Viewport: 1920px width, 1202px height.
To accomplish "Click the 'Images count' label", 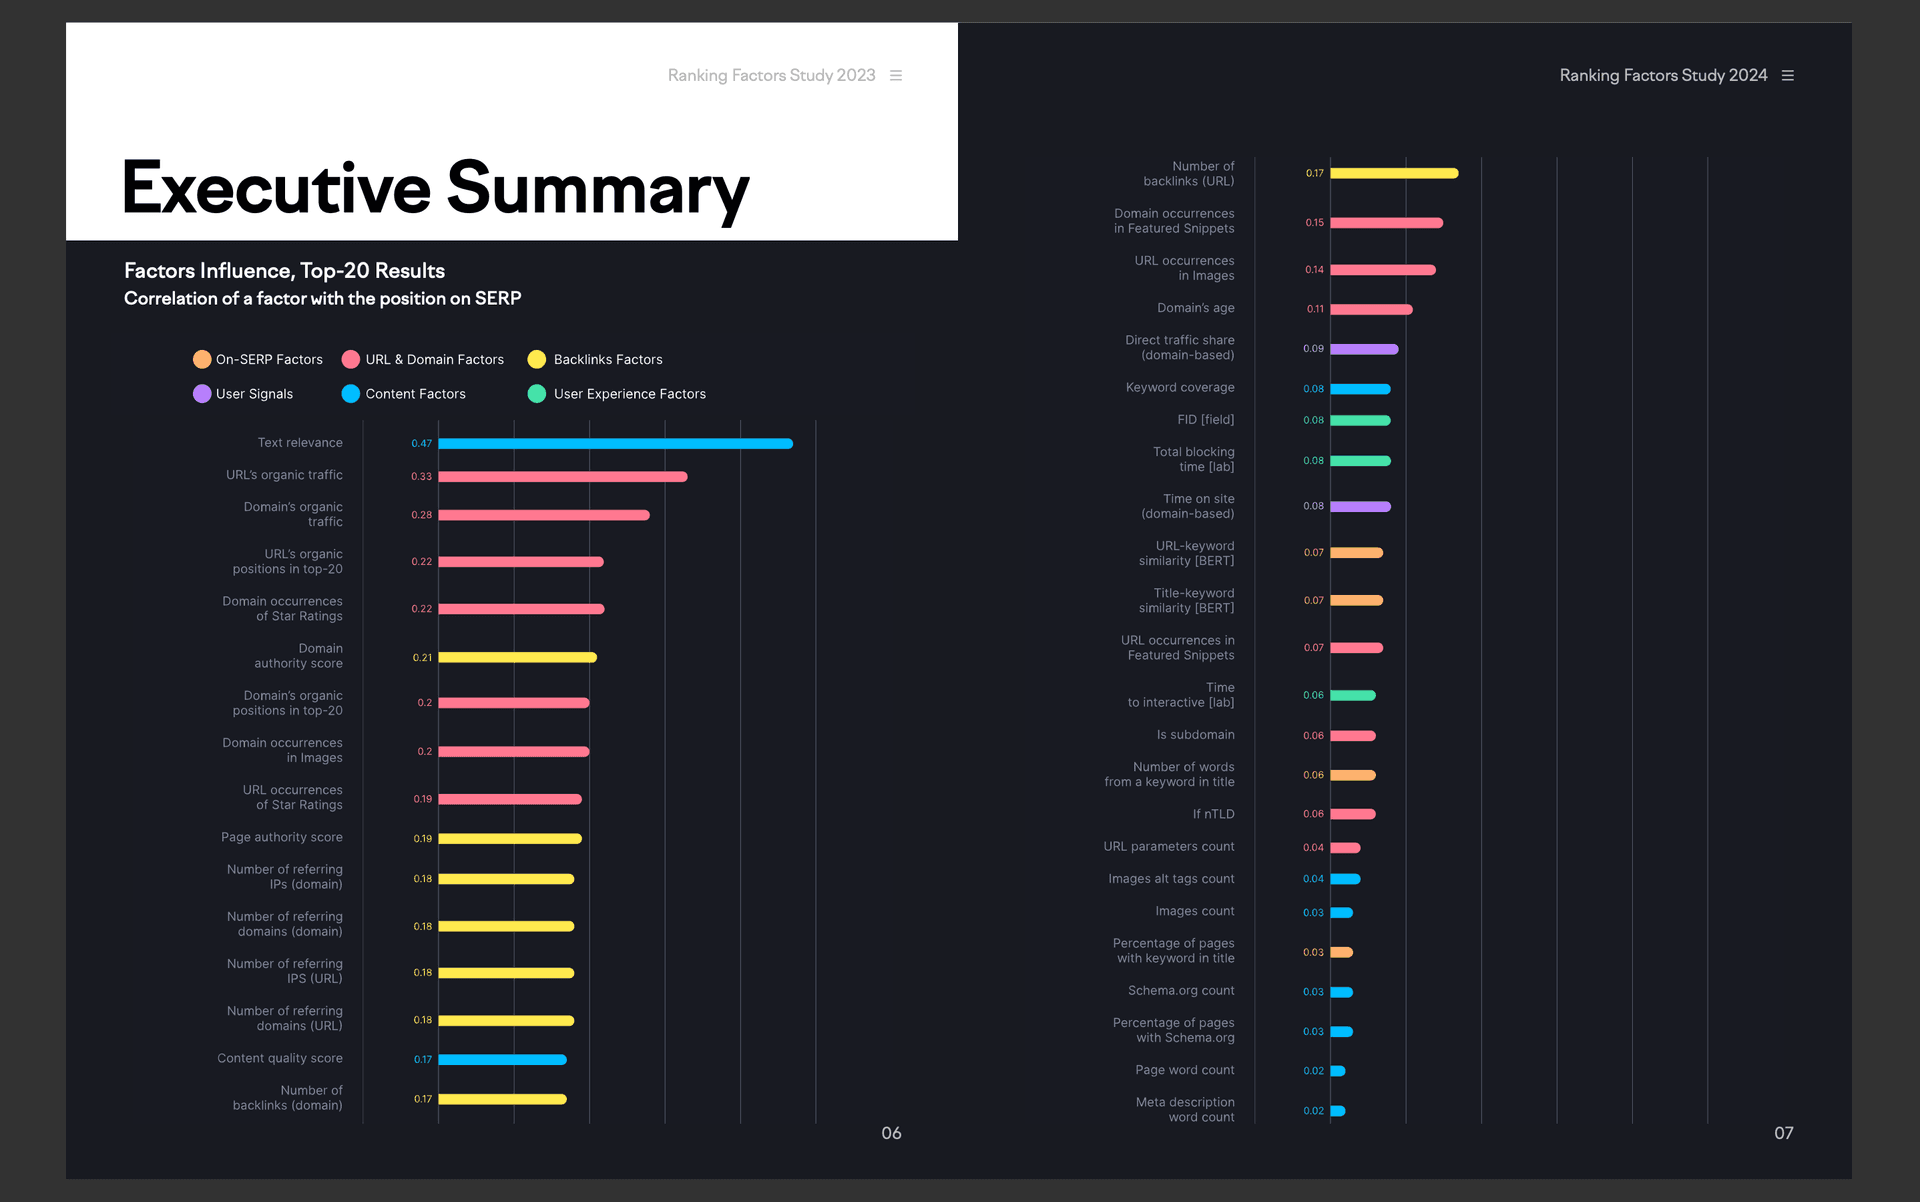I will [1195, 911].
